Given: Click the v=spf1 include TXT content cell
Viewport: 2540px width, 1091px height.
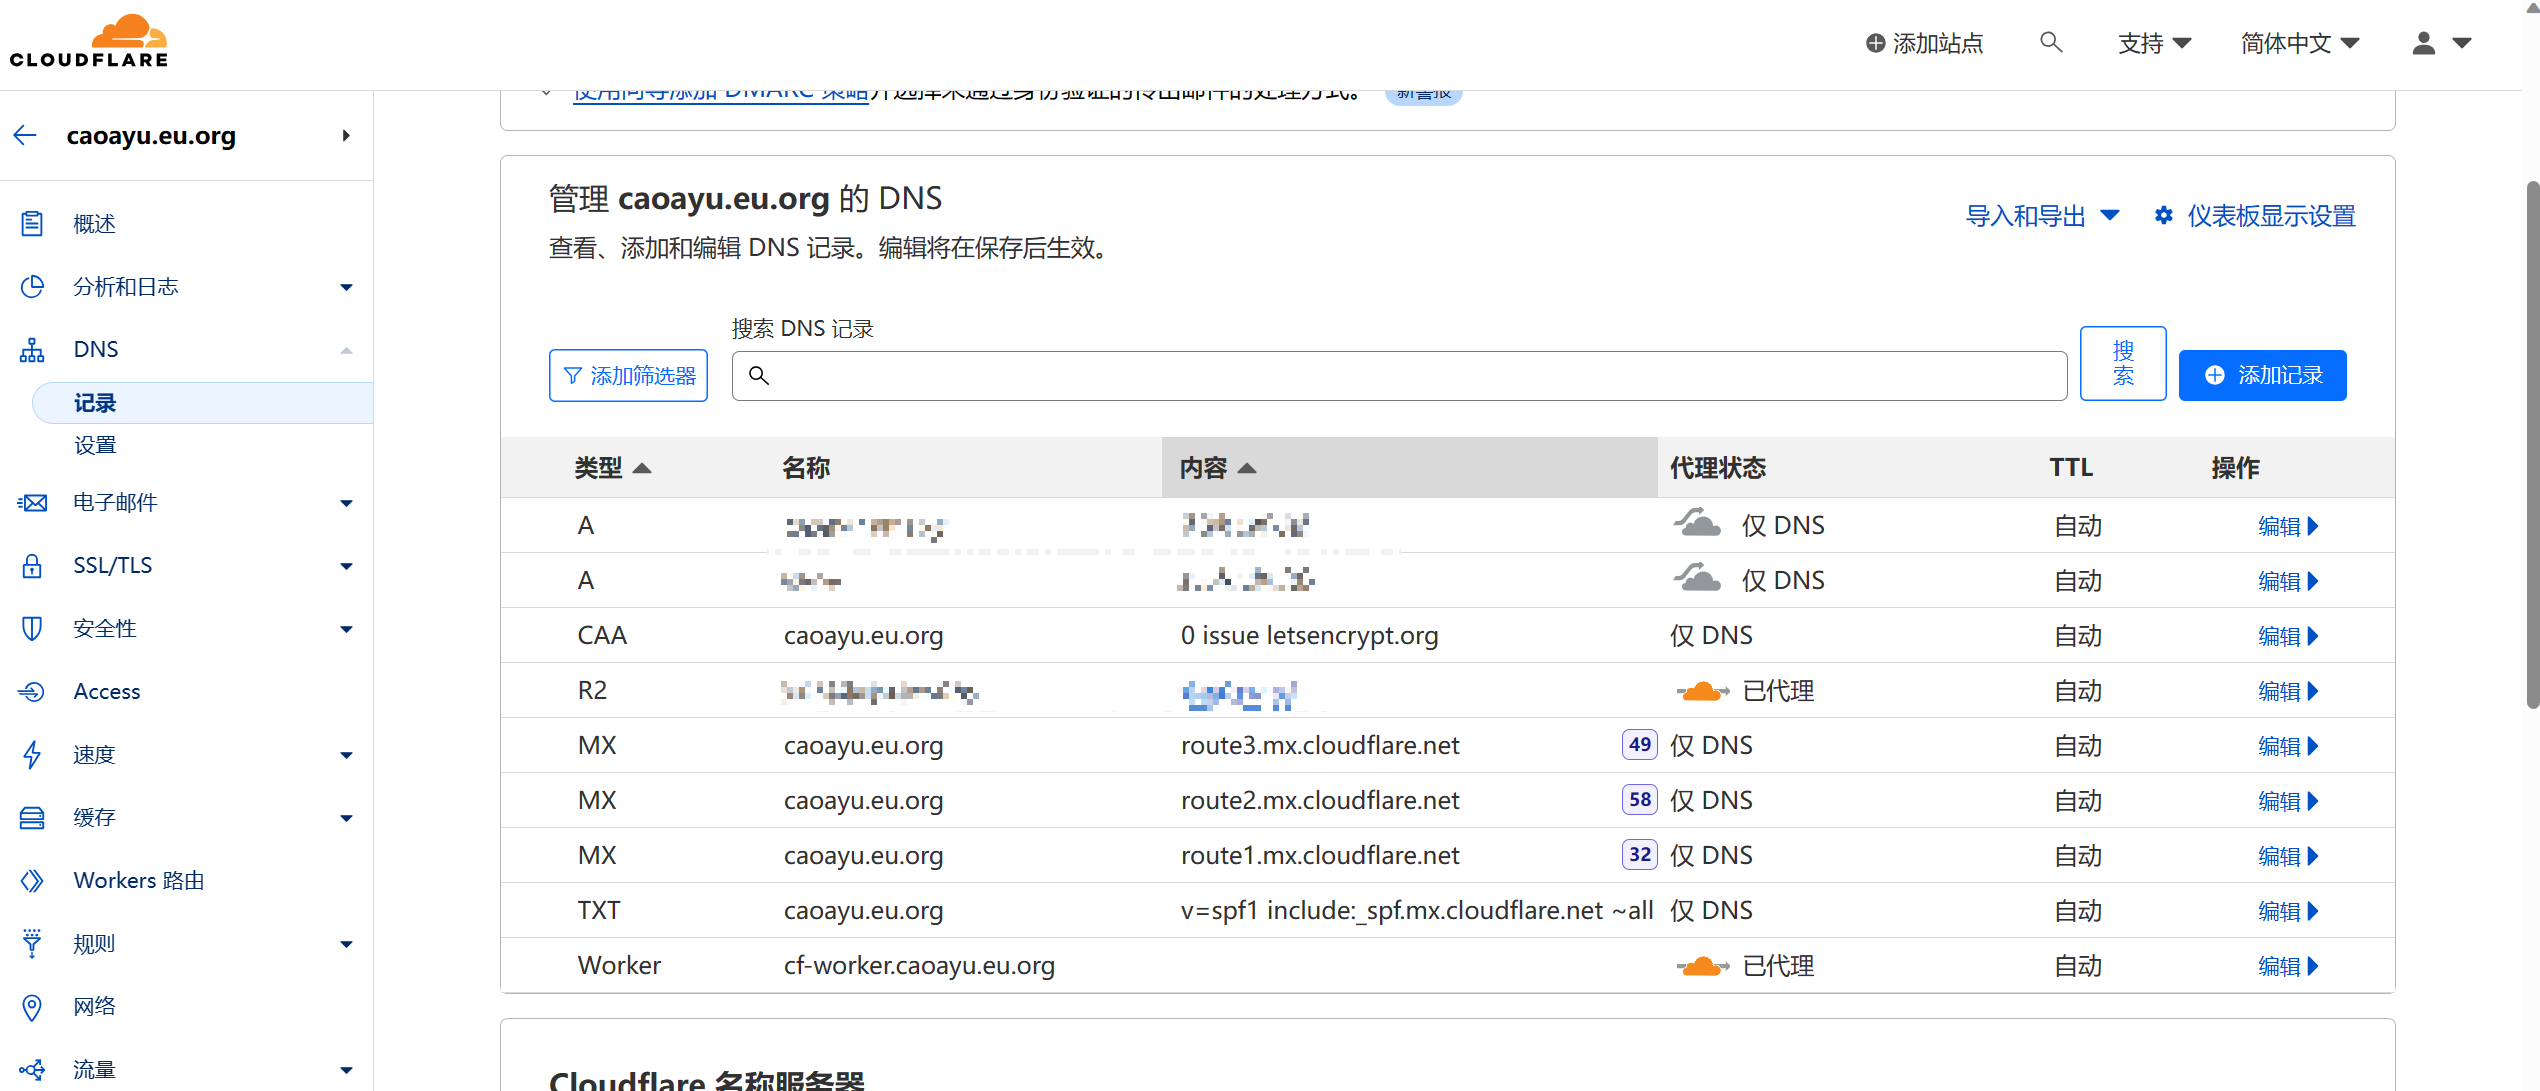Looking at the screenshot, I should [1416, 911].
